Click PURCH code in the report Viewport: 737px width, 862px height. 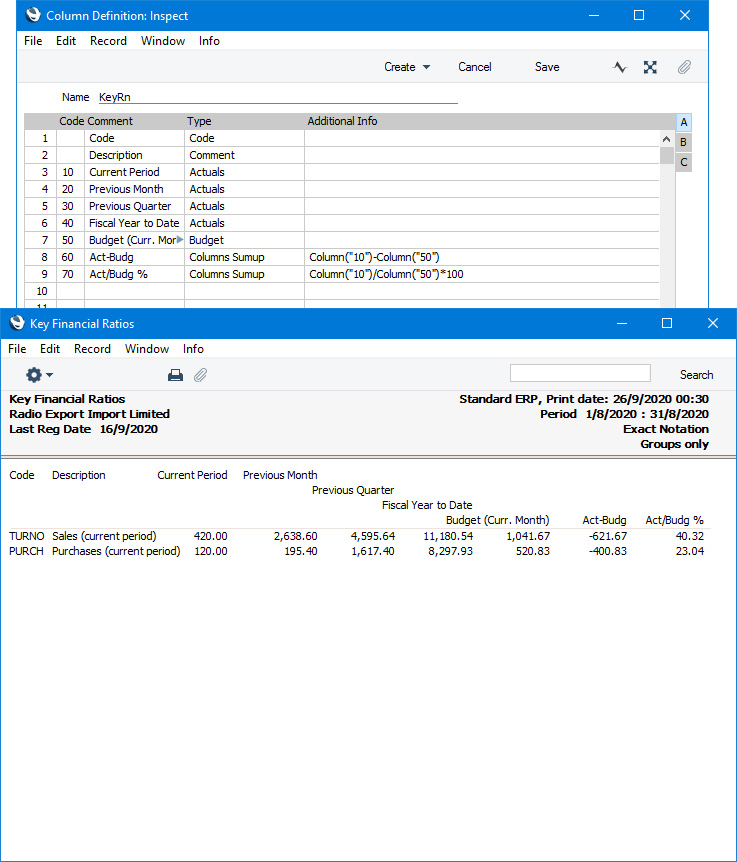click(26, 551)
